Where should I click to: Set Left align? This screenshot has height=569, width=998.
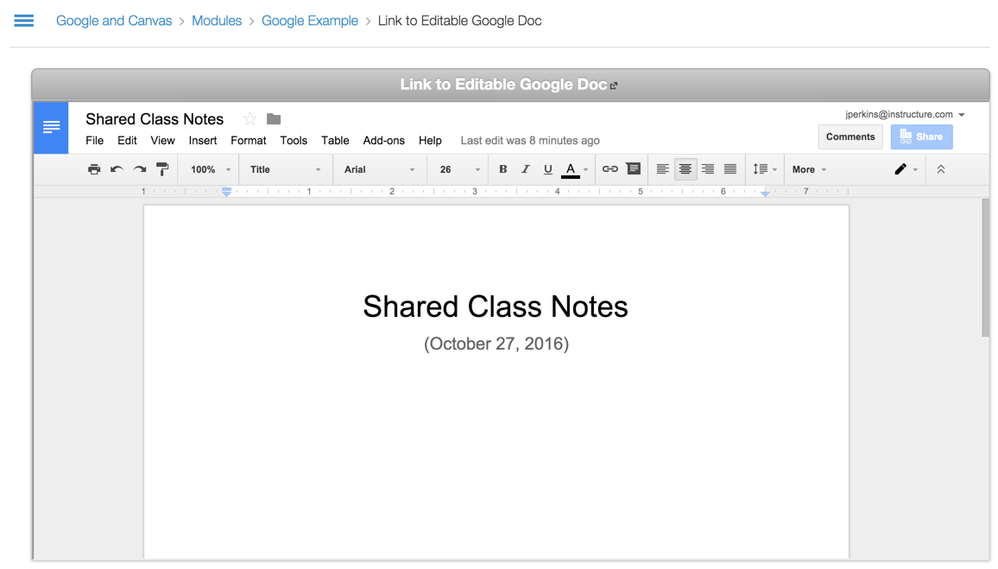pyautogui.click(x=663, y=169)
